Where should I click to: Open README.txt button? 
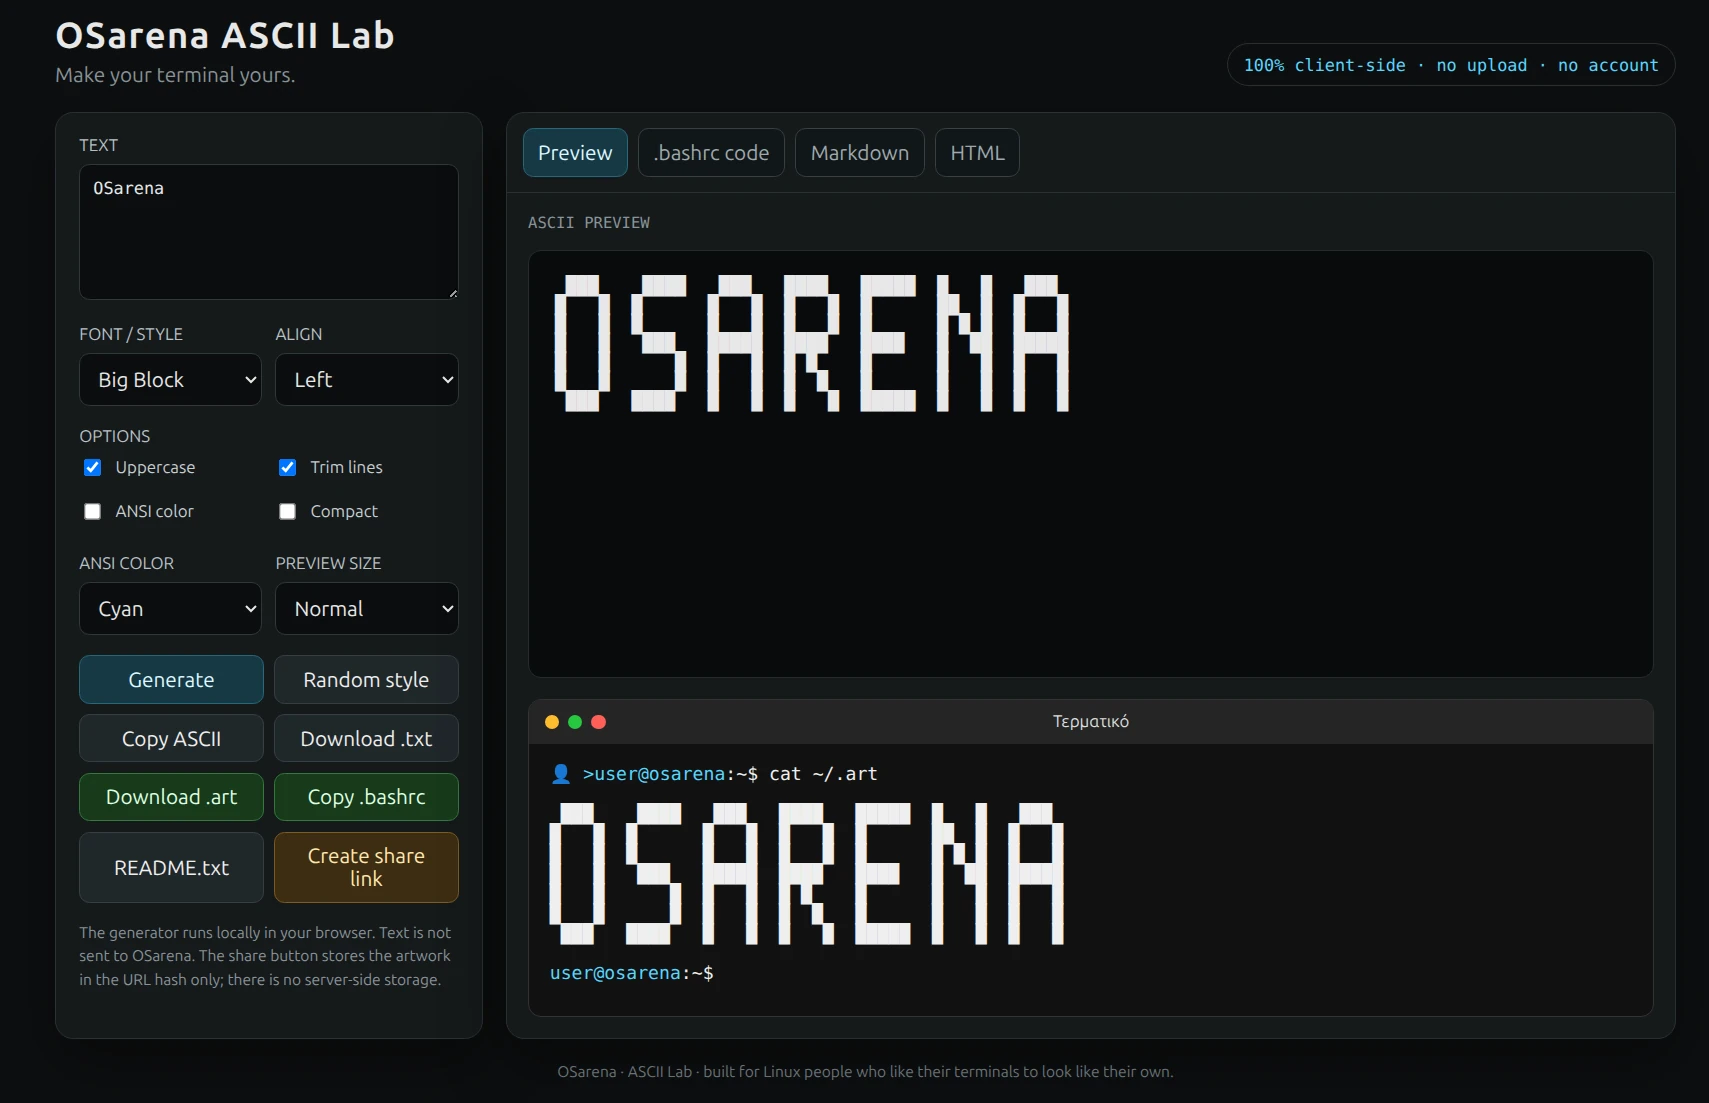(x=171, y=868)
